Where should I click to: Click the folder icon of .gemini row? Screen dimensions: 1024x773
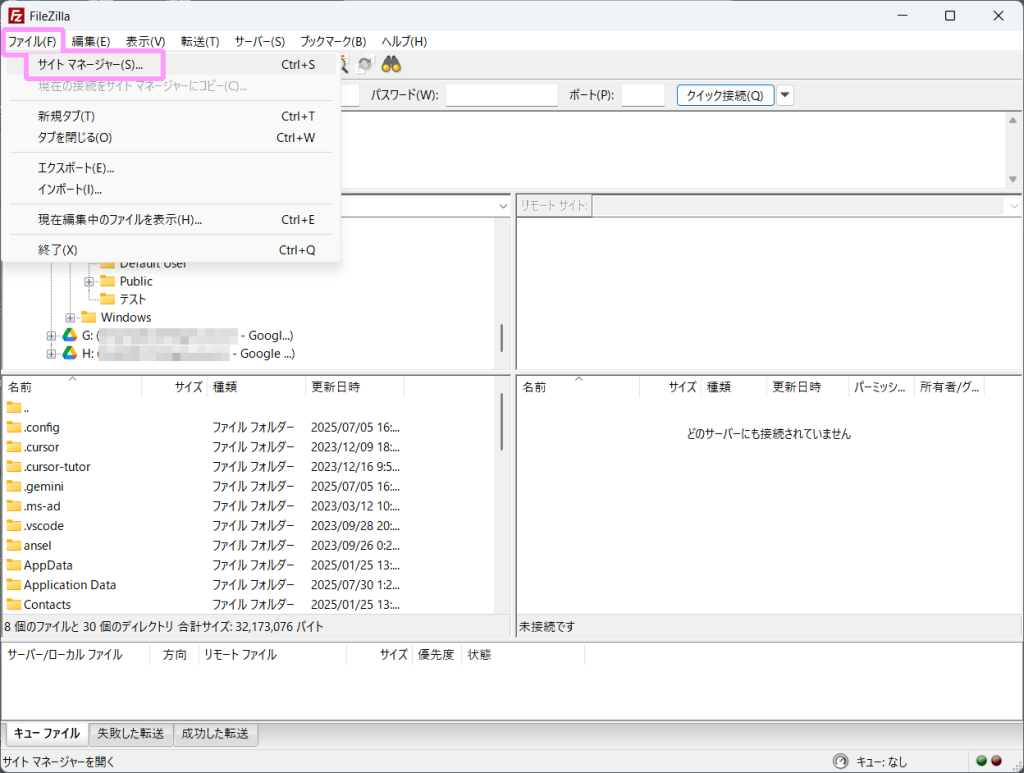pos(14,486)
